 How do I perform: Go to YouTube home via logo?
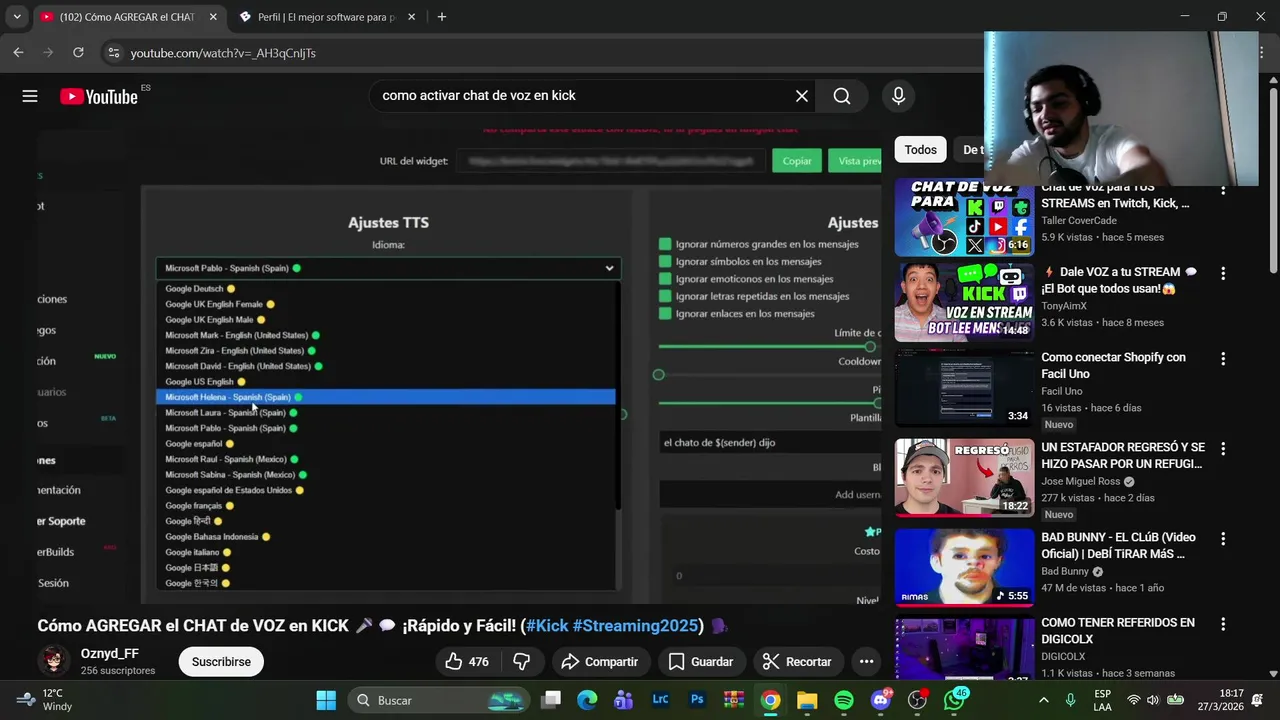pyautogui.click(x=98, y=96)
